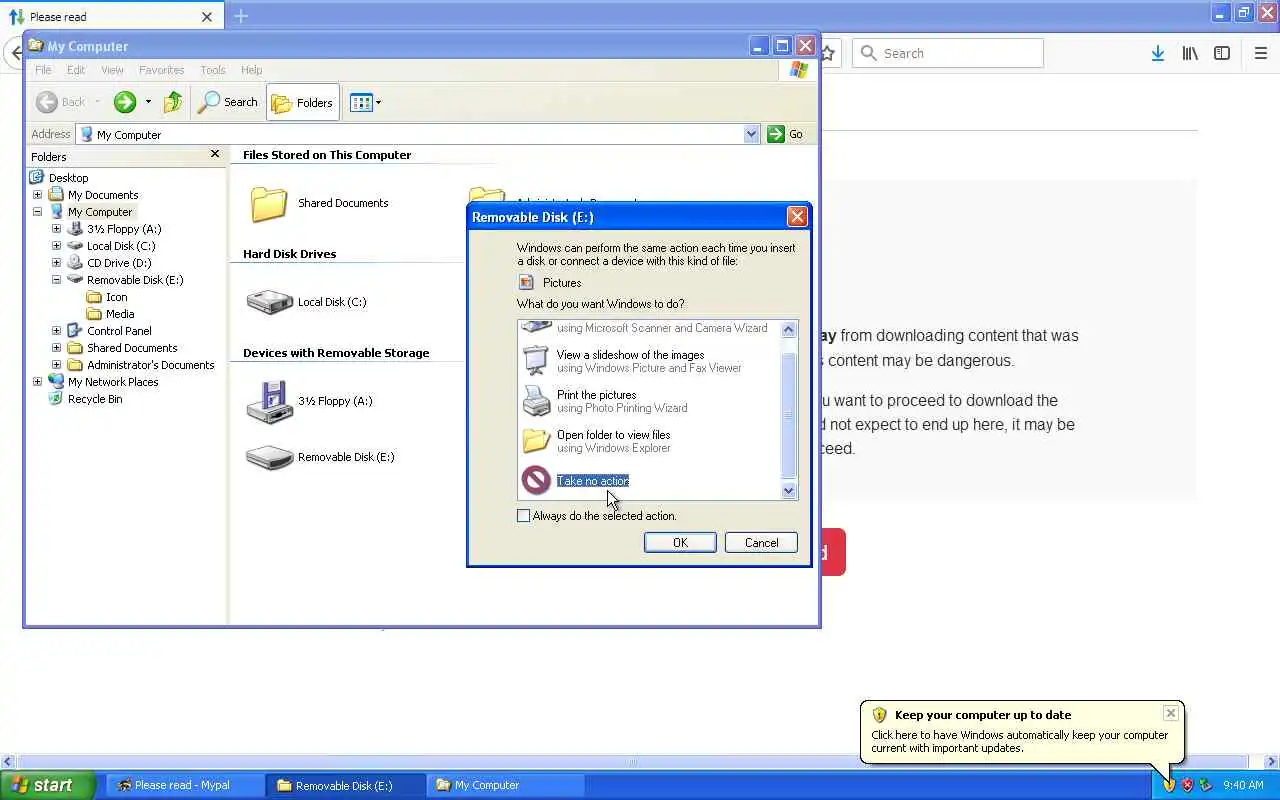
Task: Open the Favorites menu
Action: coord(161,70)
